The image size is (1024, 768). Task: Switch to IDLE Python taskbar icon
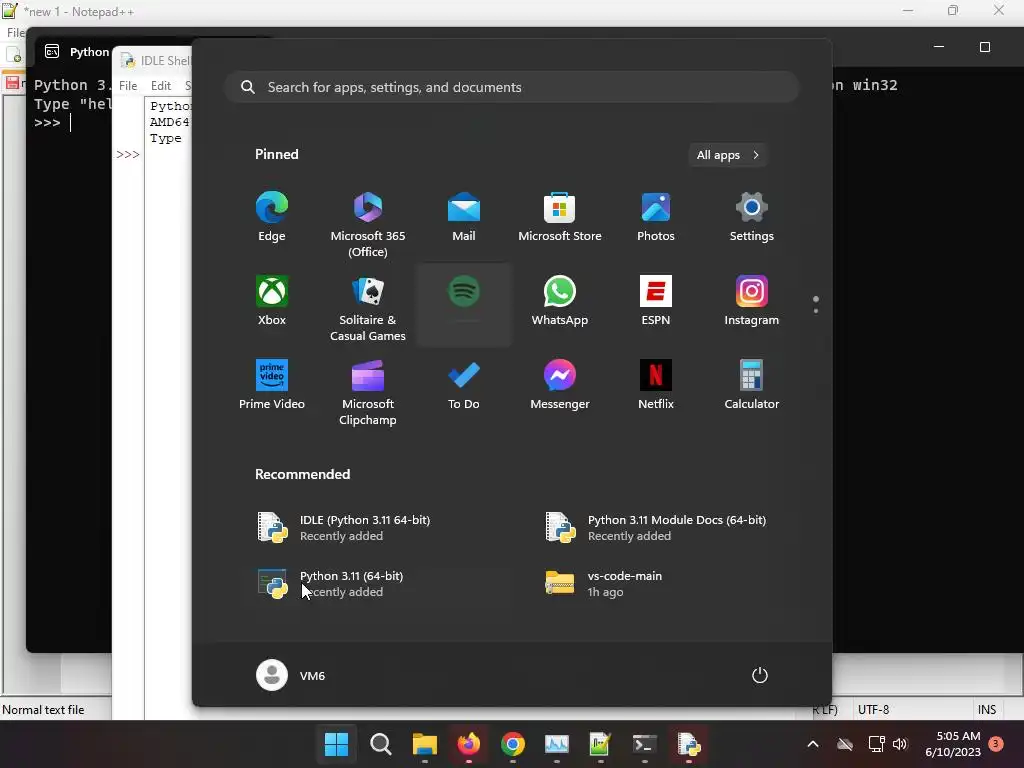pos(688,744)
